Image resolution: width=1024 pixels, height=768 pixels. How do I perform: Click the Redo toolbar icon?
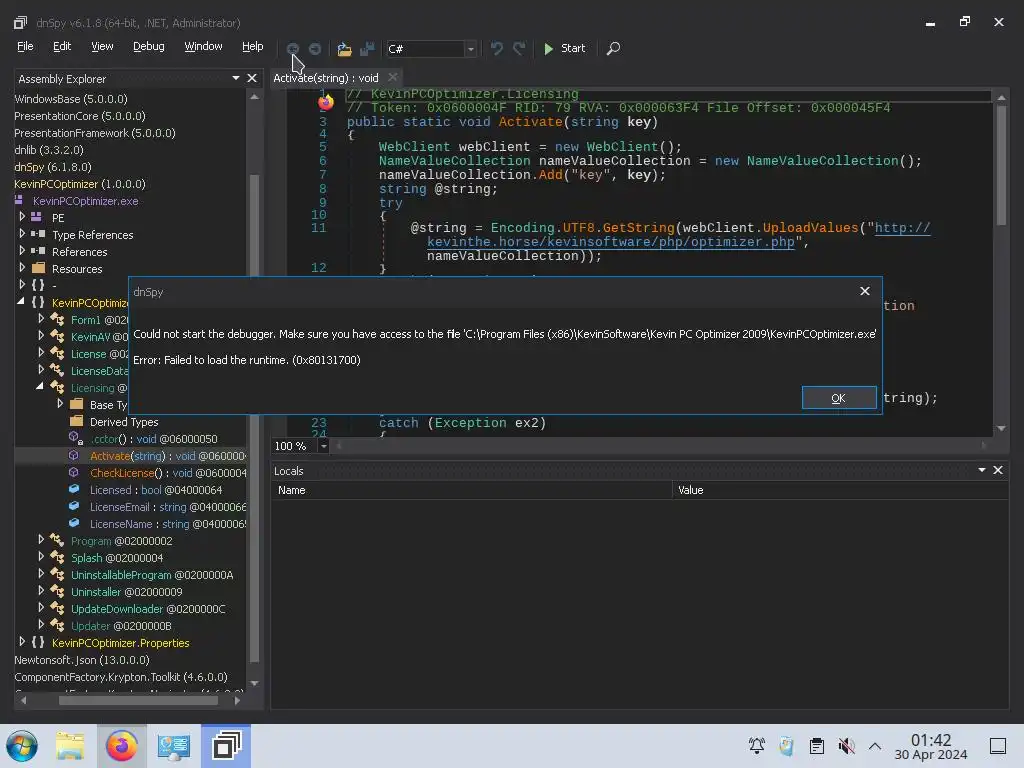coord(519,48)
